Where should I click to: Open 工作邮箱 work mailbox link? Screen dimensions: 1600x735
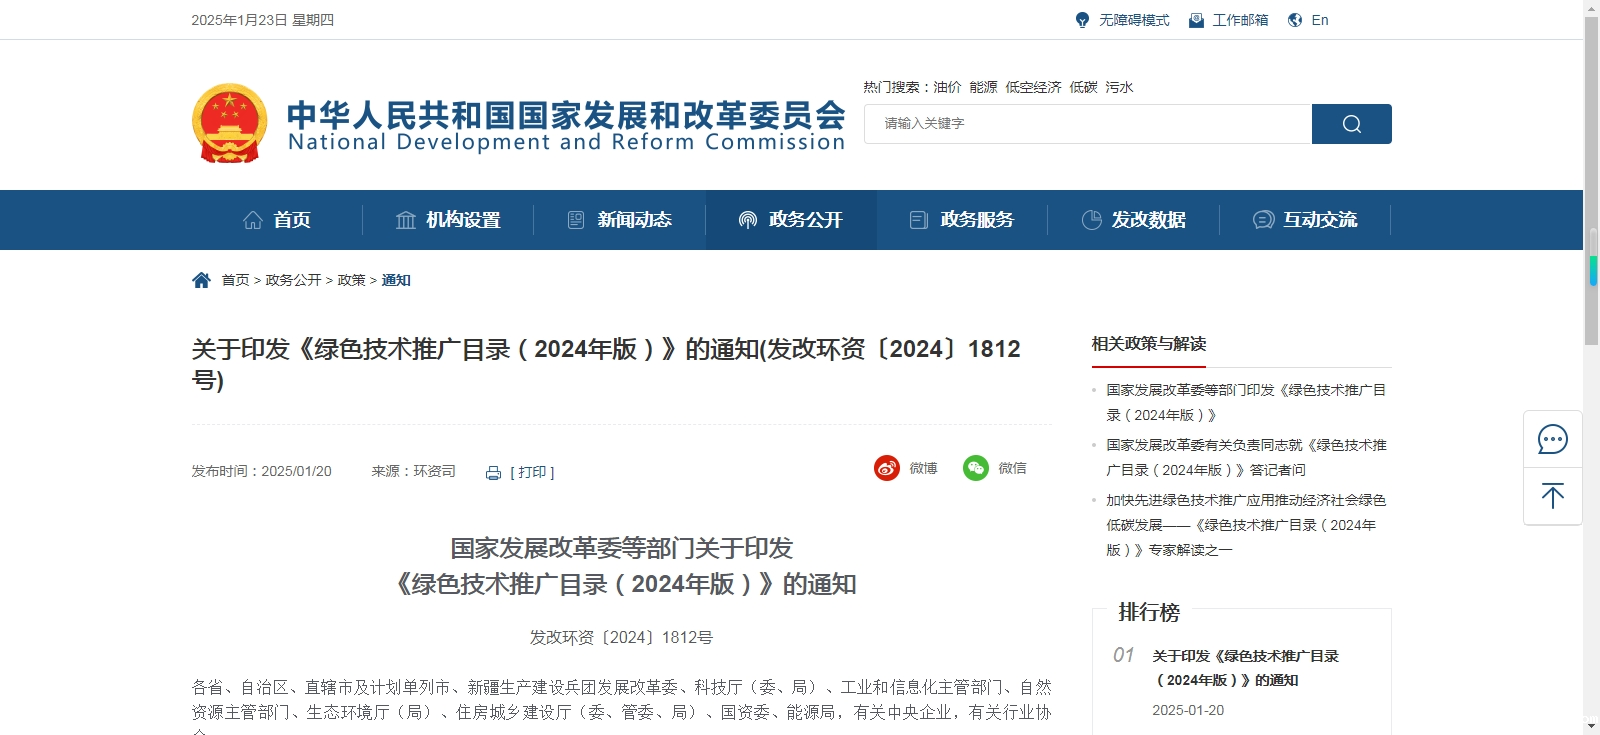(1228, 20)
